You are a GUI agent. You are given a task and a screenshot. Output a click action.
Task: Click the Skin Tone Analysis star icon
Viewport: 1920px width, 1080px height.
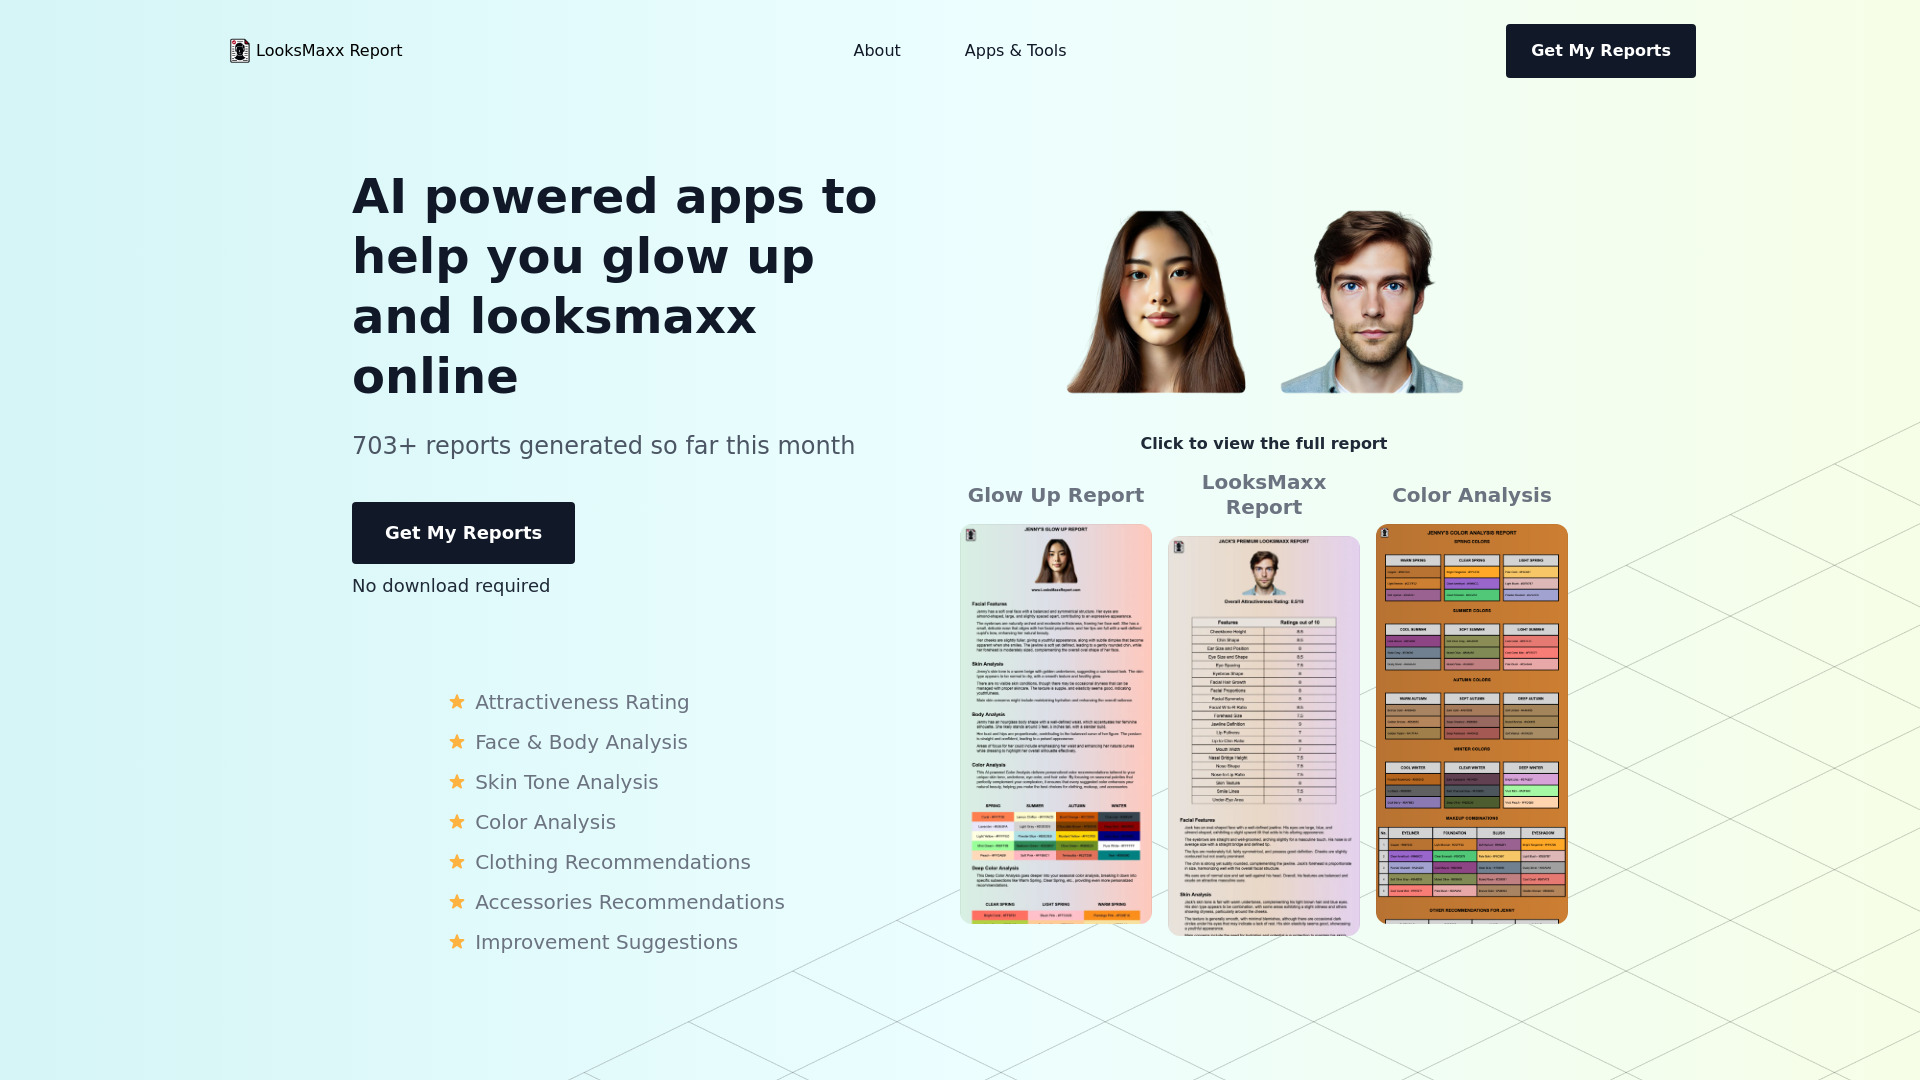(456, 782)
